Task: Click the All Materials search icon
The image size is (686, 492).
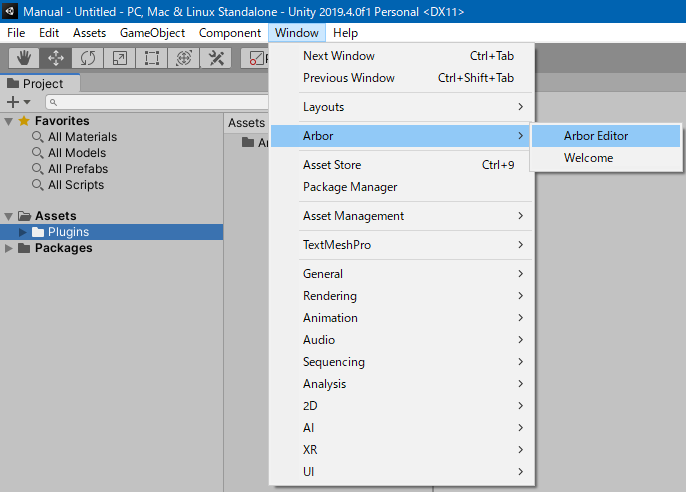Action: [x=38, y=137]
